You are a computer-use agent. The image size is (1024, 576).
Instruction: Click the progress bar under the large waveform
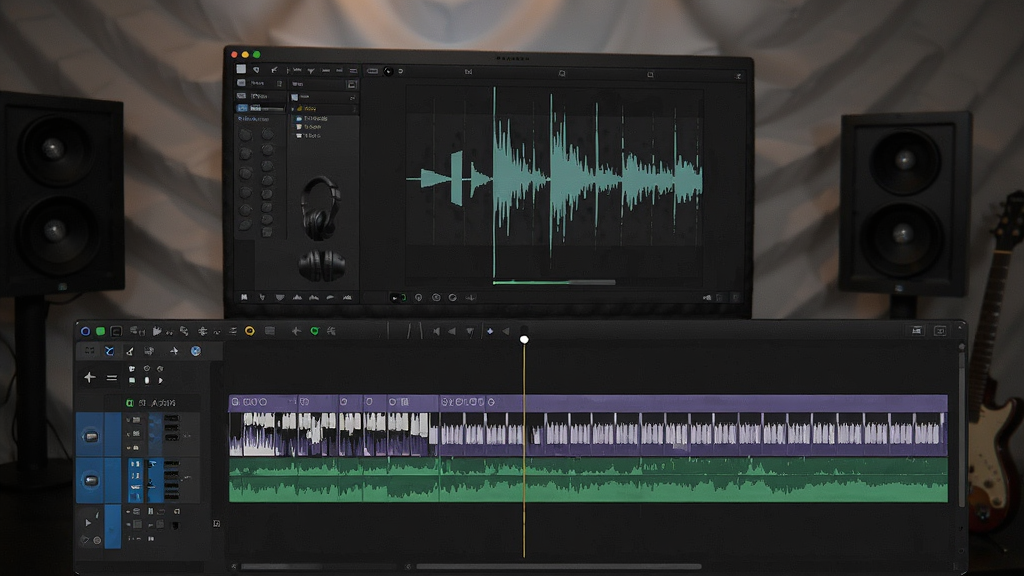[x=554, y=283]
